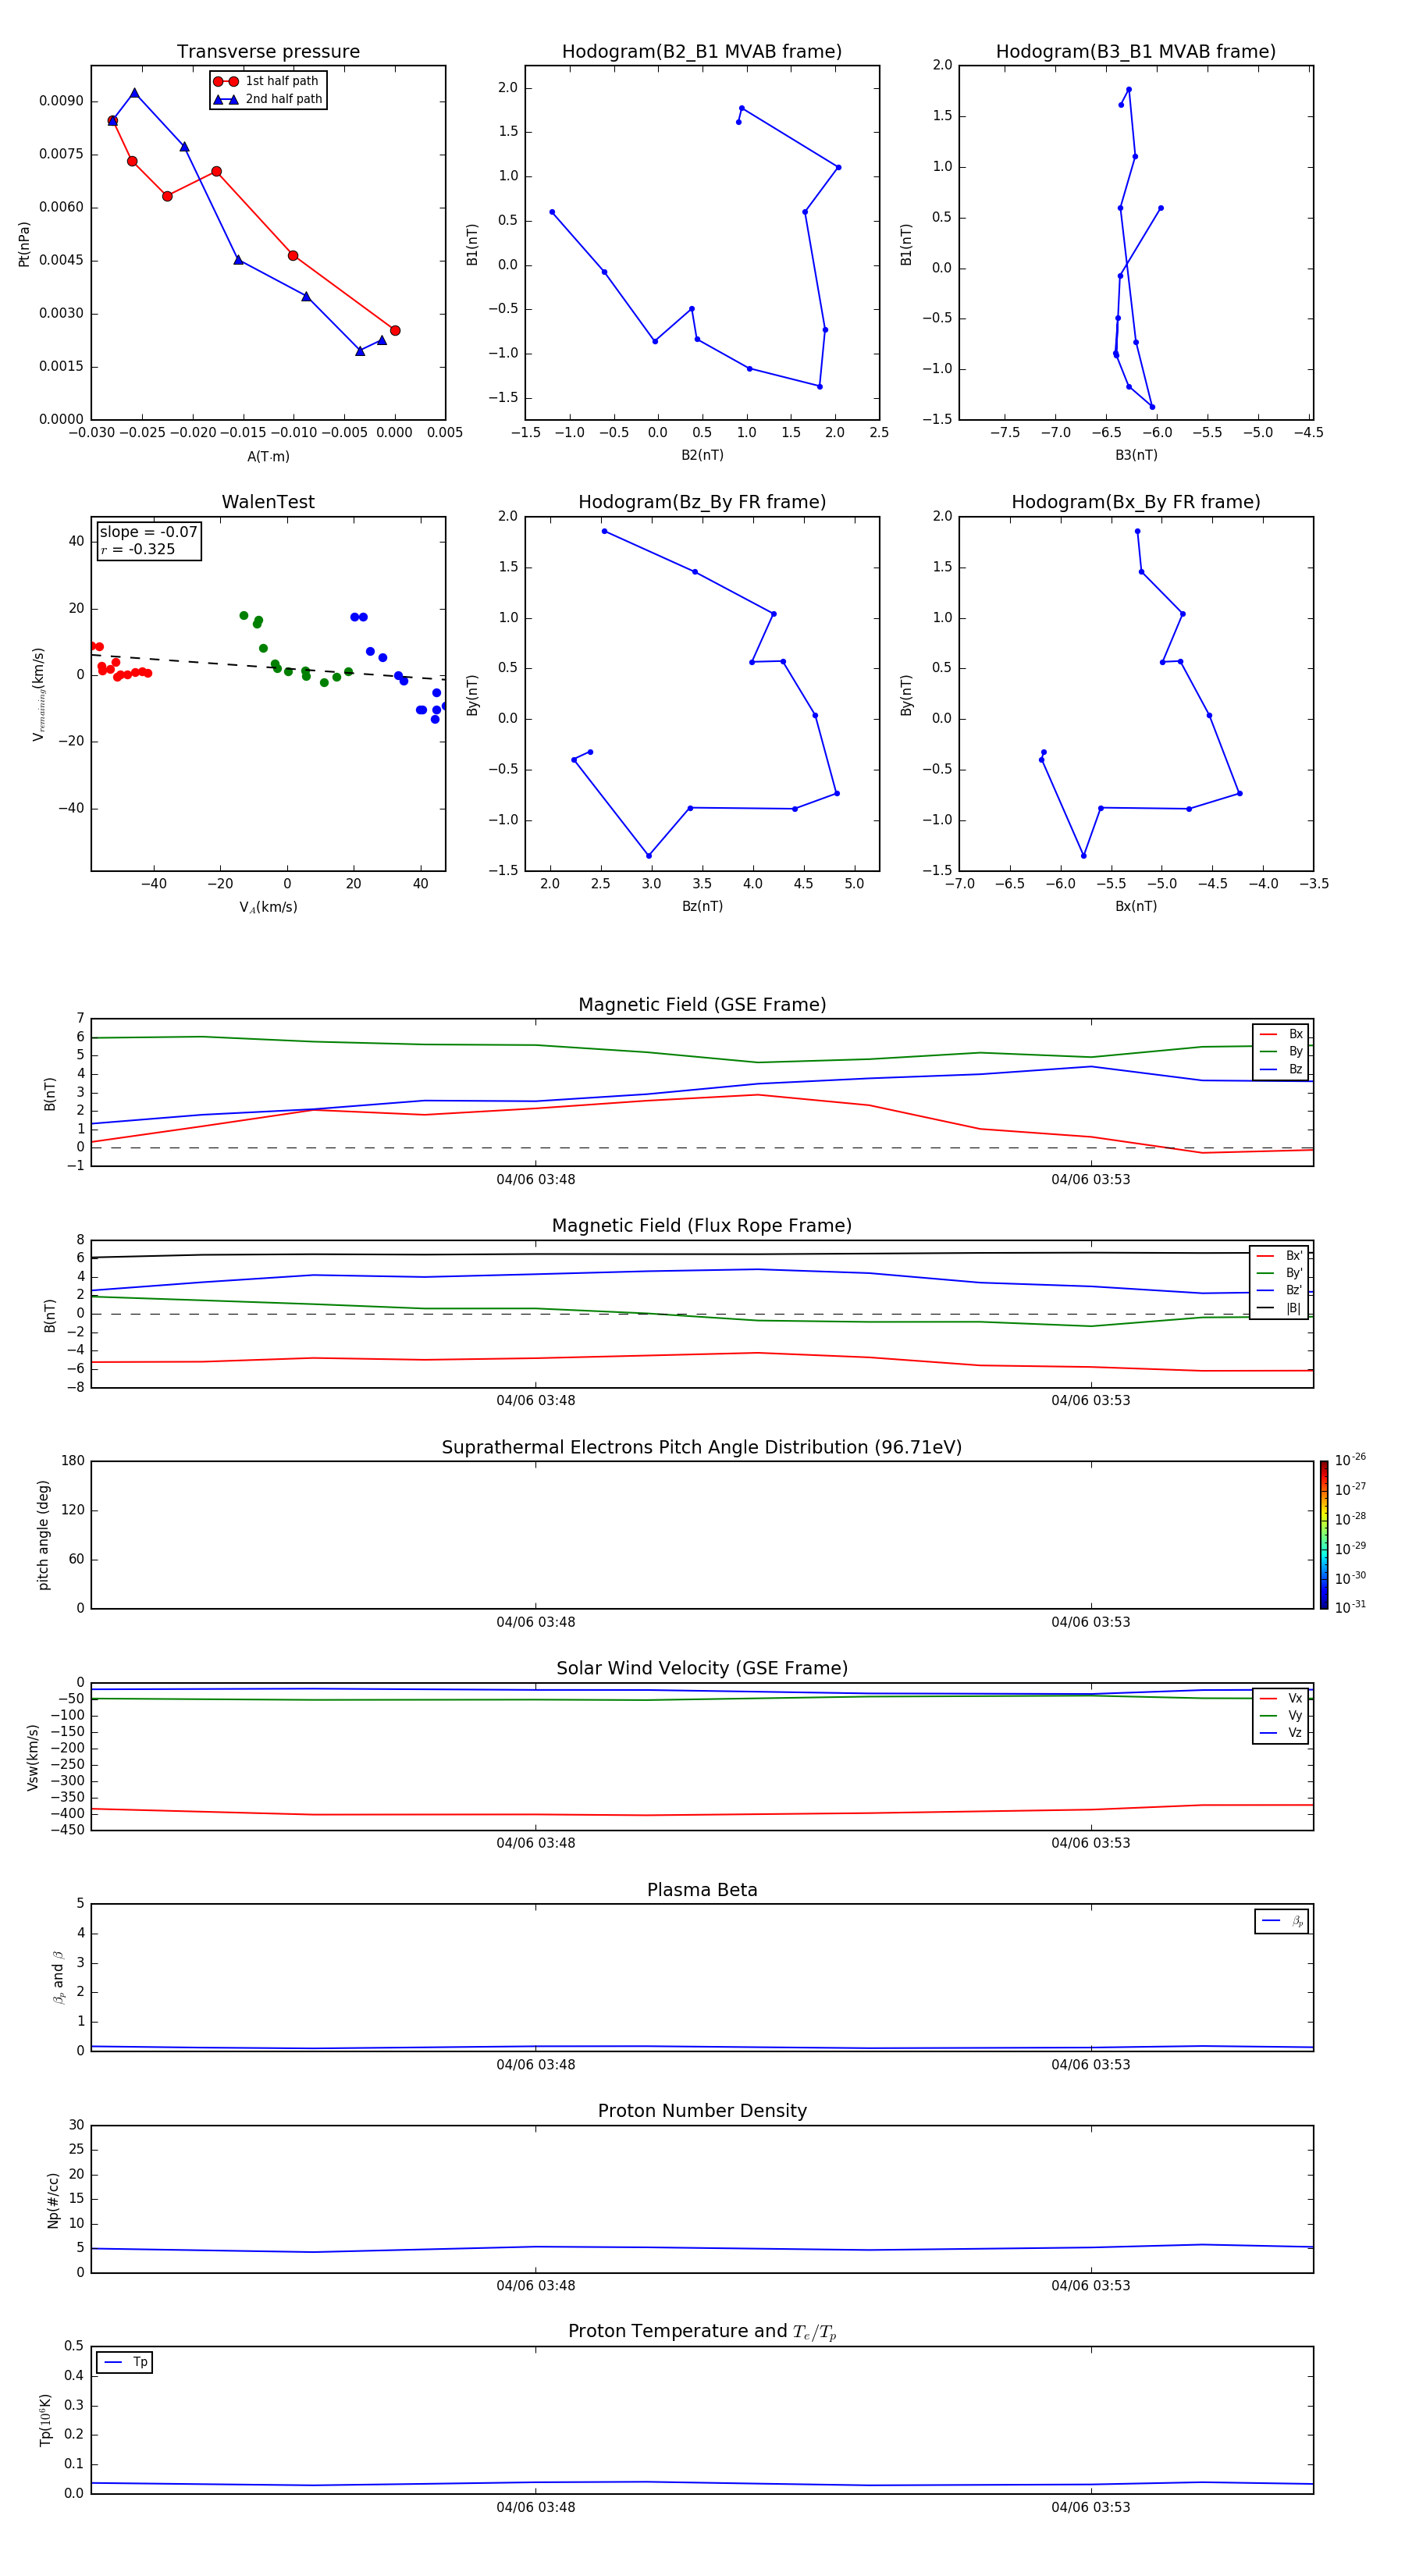Click the 'Hodogram(Bz_By FR frame)' title
Image resolution: width=1405 pixels, height=2576 pixels.
(x=702, y=502)
